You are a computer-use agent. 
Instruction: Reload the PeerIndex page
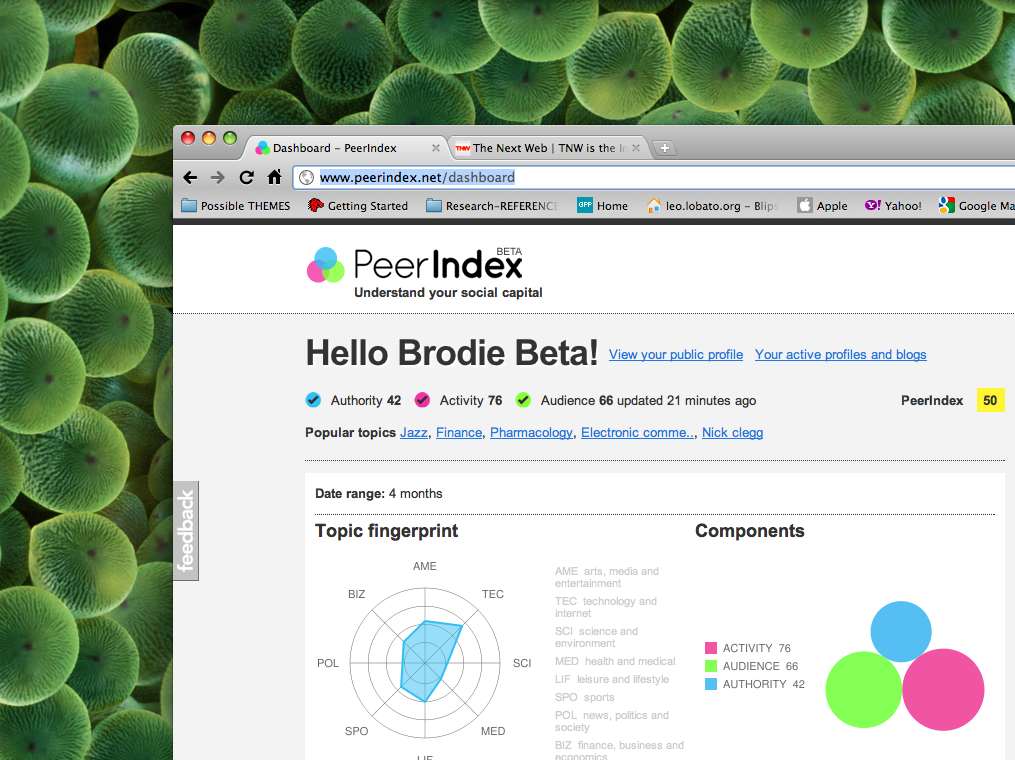(x=246, y=177)
